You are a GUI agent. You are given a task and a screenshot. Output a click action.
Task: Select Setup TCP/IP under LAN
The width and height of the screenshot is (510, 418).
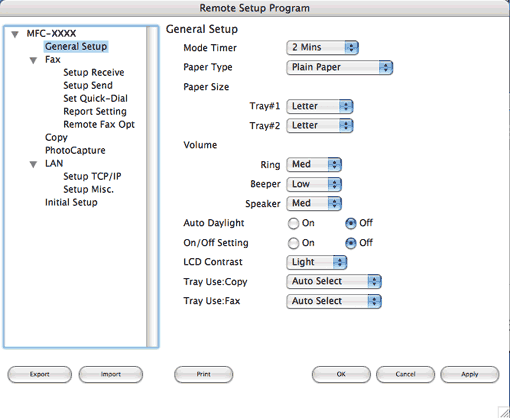tap(92, 176)
